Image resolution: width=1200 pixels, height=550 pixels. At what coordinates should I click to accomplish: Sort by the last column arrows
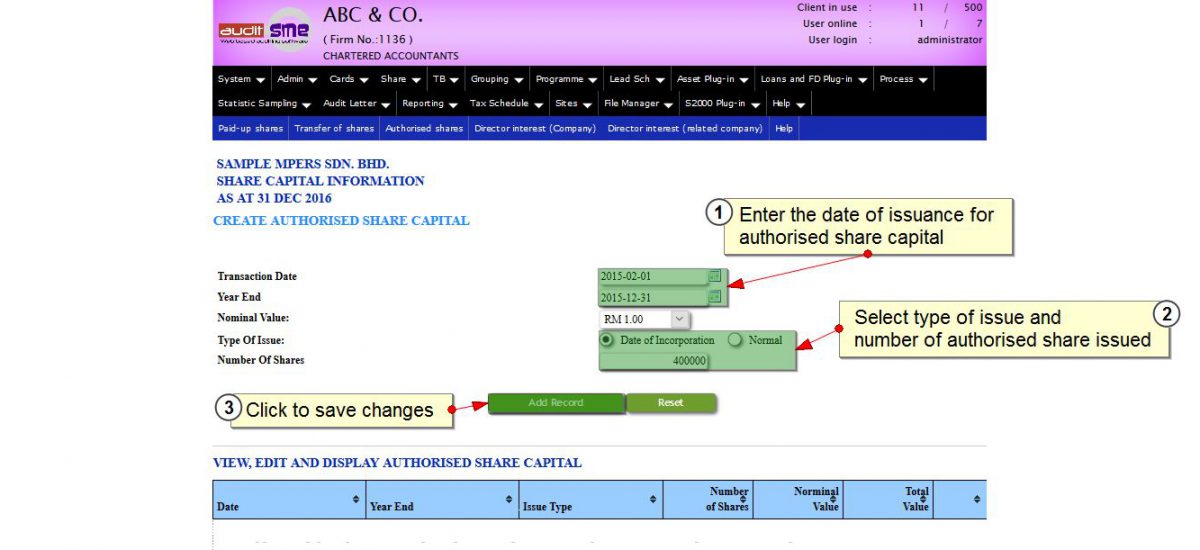pos(976,498)
